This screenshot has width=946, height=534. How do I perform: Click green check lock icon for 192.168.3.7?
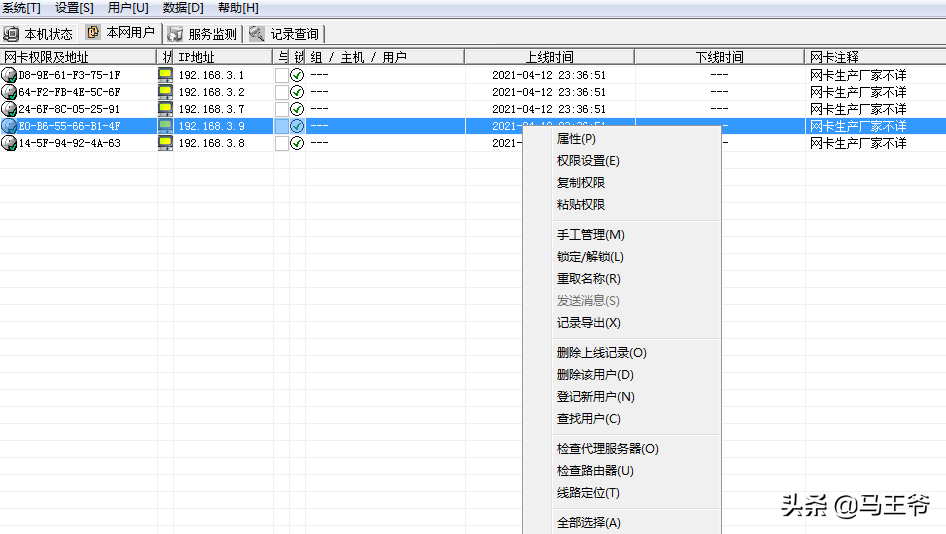pyautogui.click(x=297, y=109)
